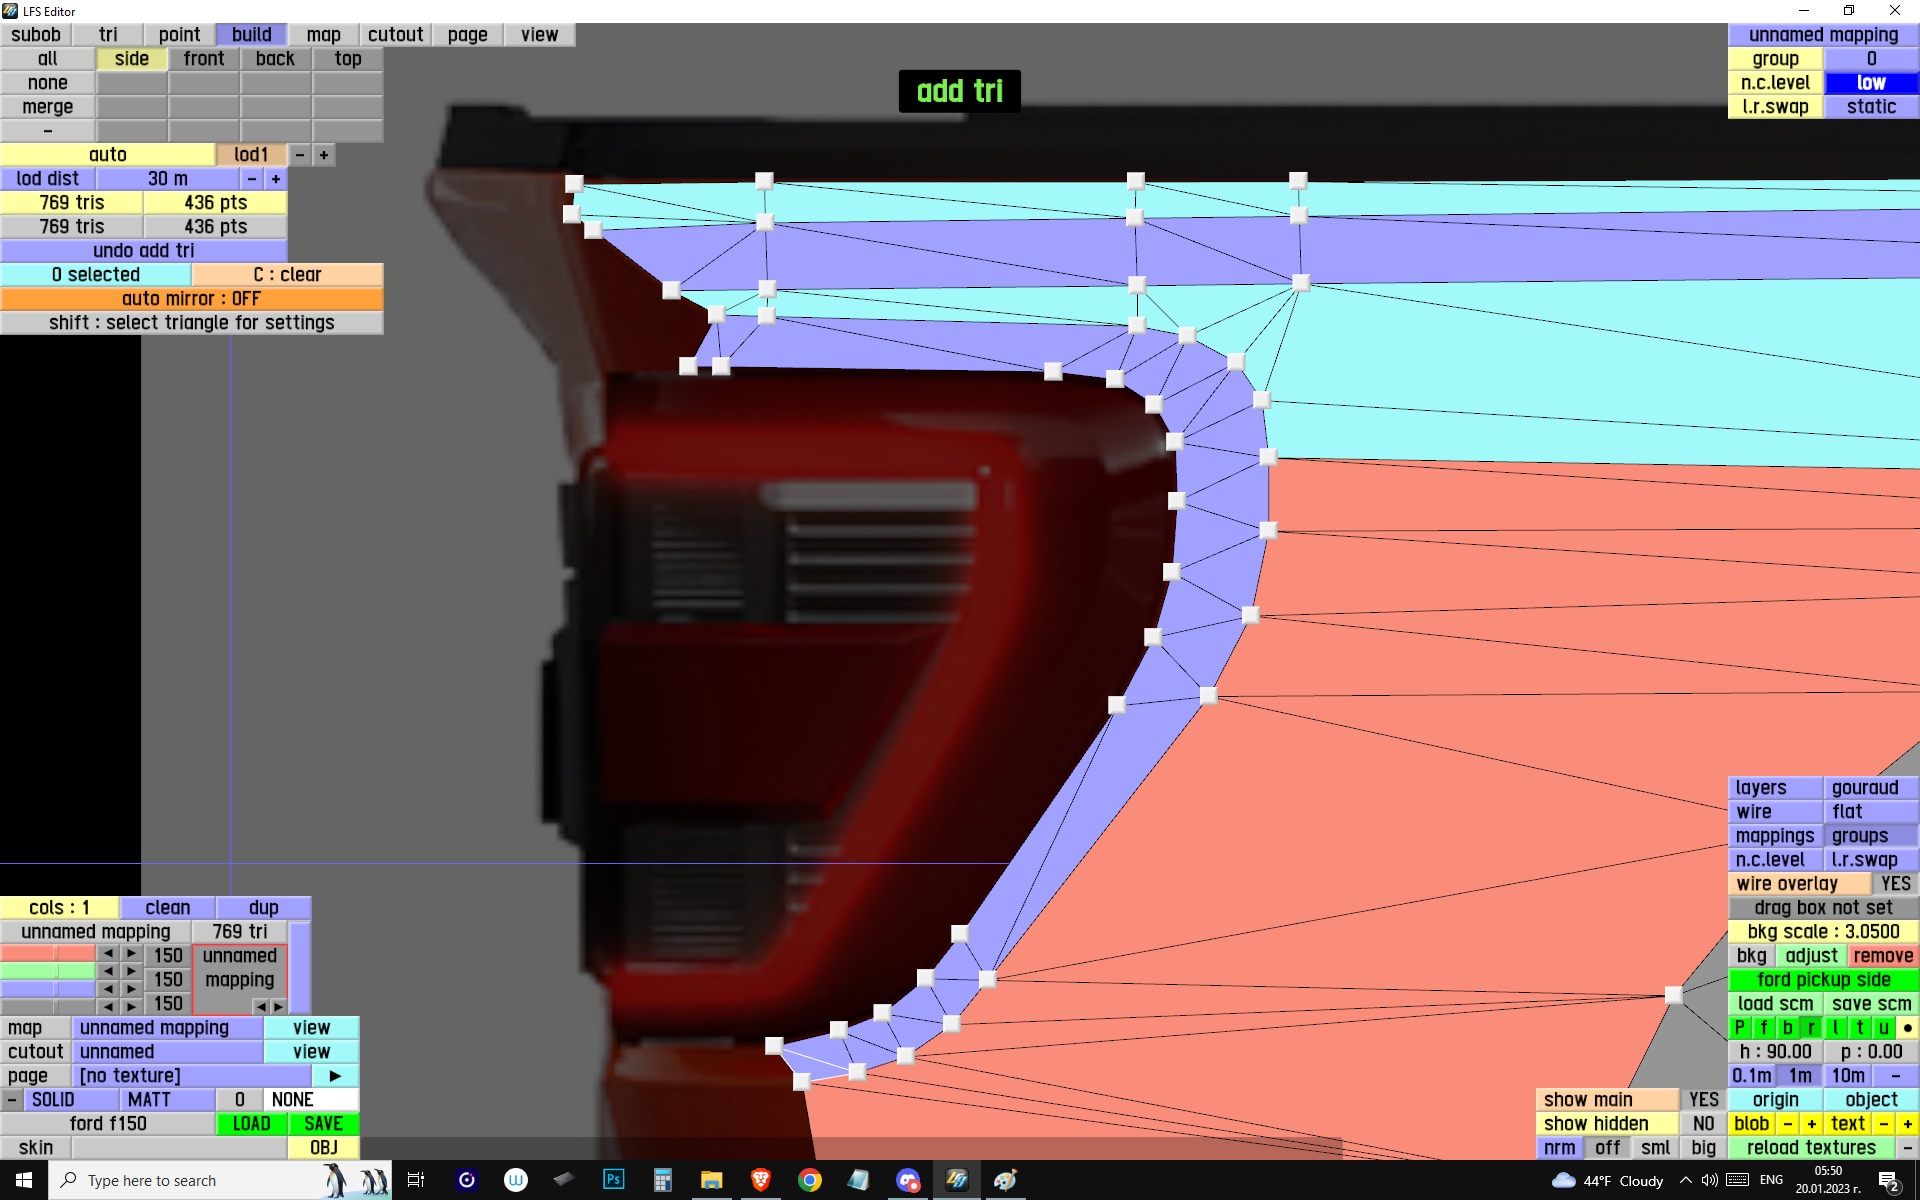Image resolution: width=1920 pixels, height=1200 pixels.
Task: Toggle show hidden NO
Action: (1703, 1124)
